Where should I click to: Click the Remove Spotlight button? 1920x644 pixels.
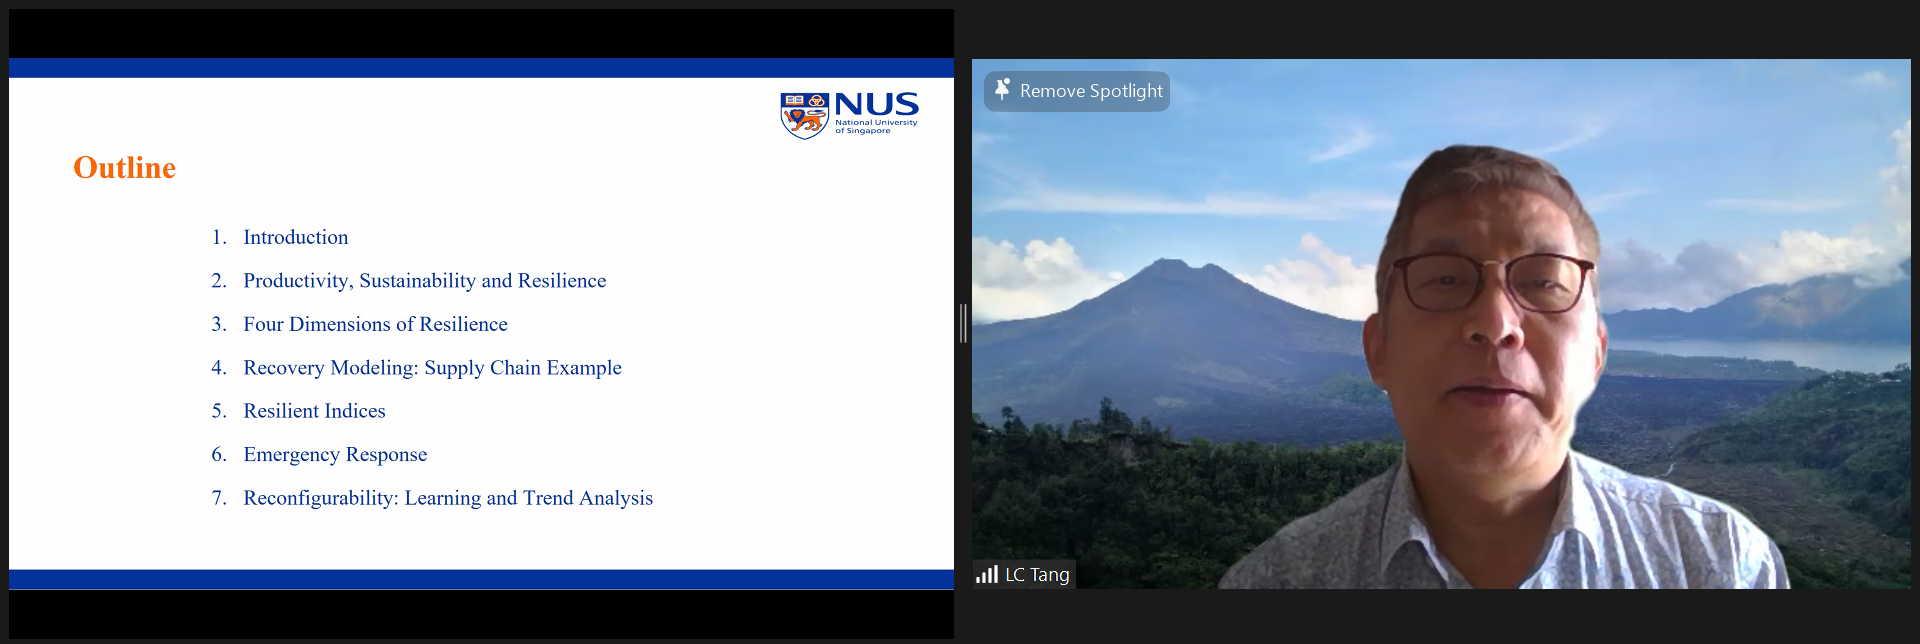click(1077, 91)
